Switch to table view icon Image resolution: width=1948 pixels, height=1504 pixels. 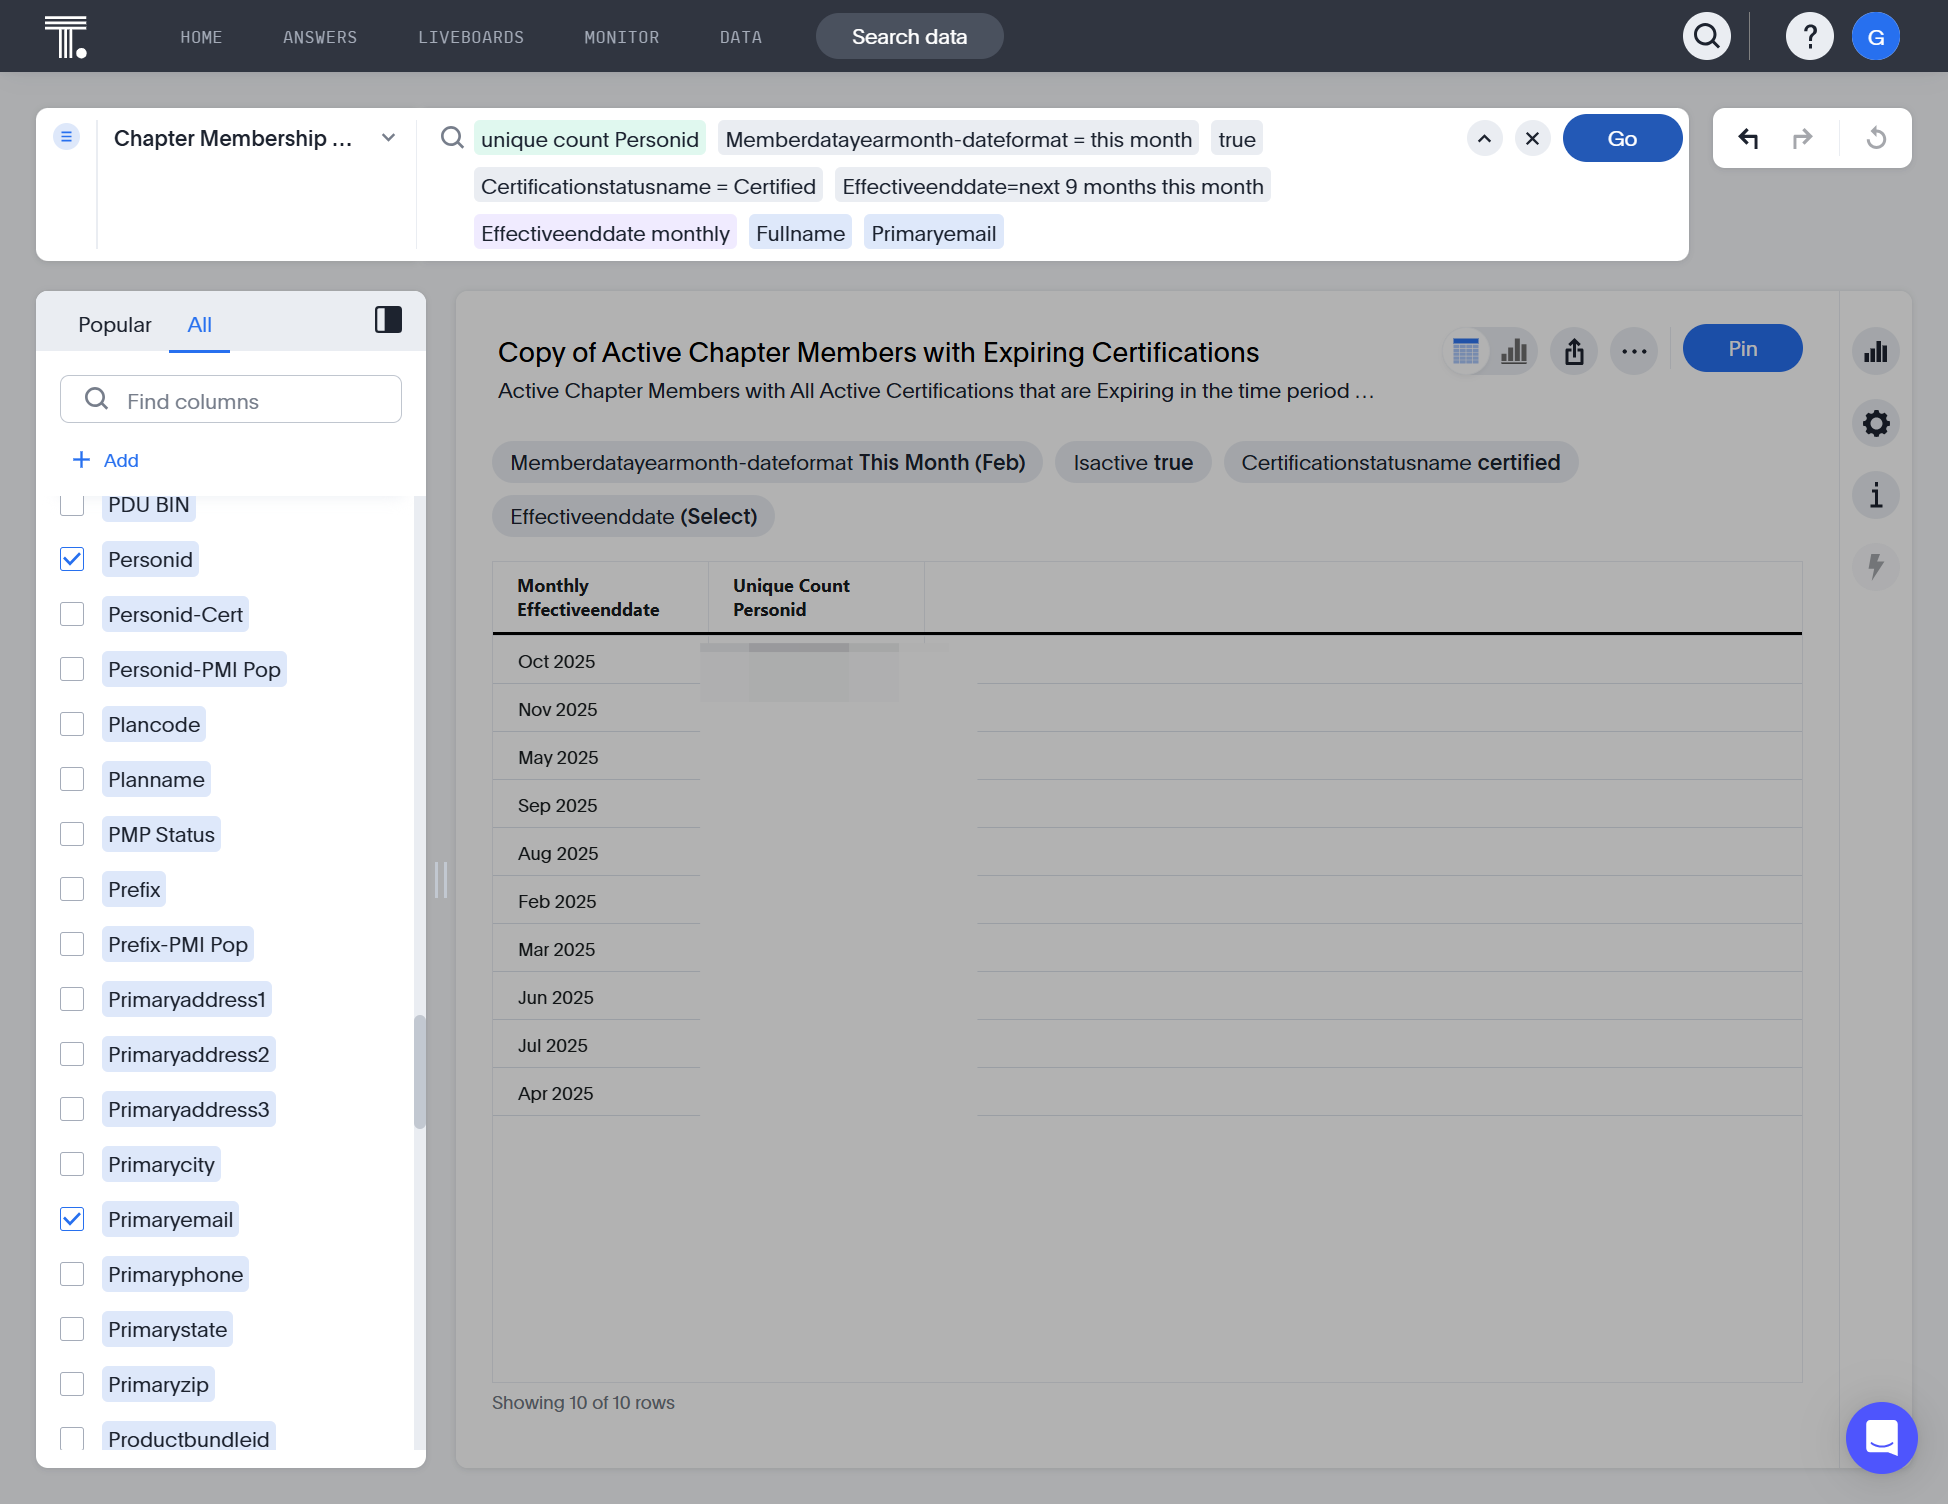[x=1466, y=351]
